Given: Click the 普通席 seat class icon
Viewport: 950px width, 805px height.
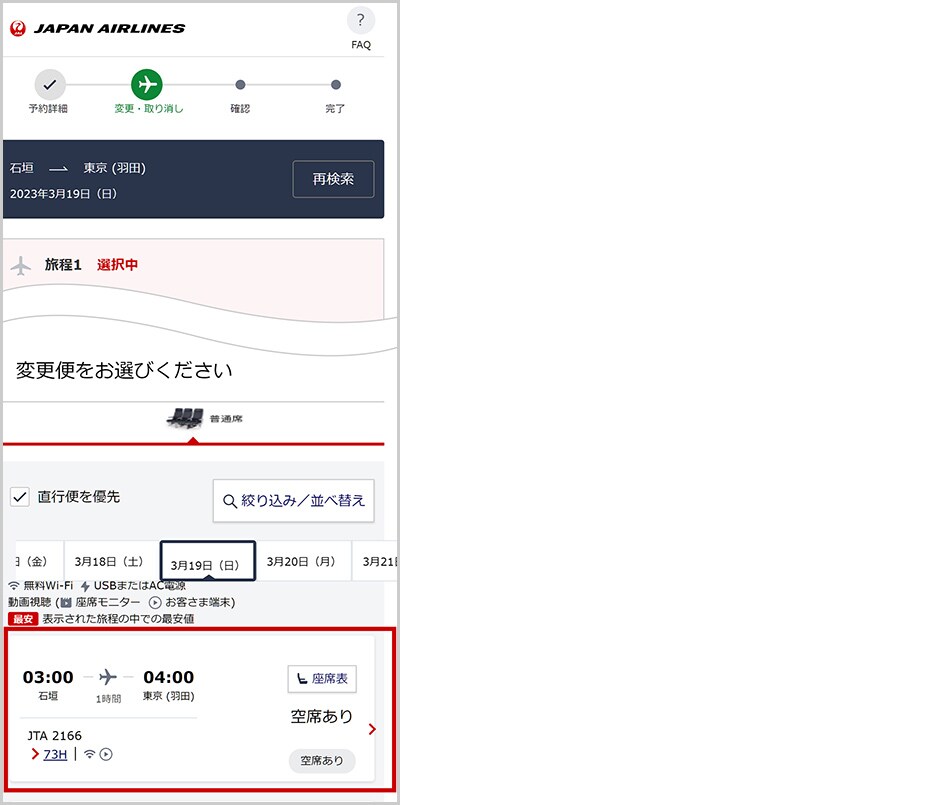Looking at the screenshot, I should click(x=187, y=419).
